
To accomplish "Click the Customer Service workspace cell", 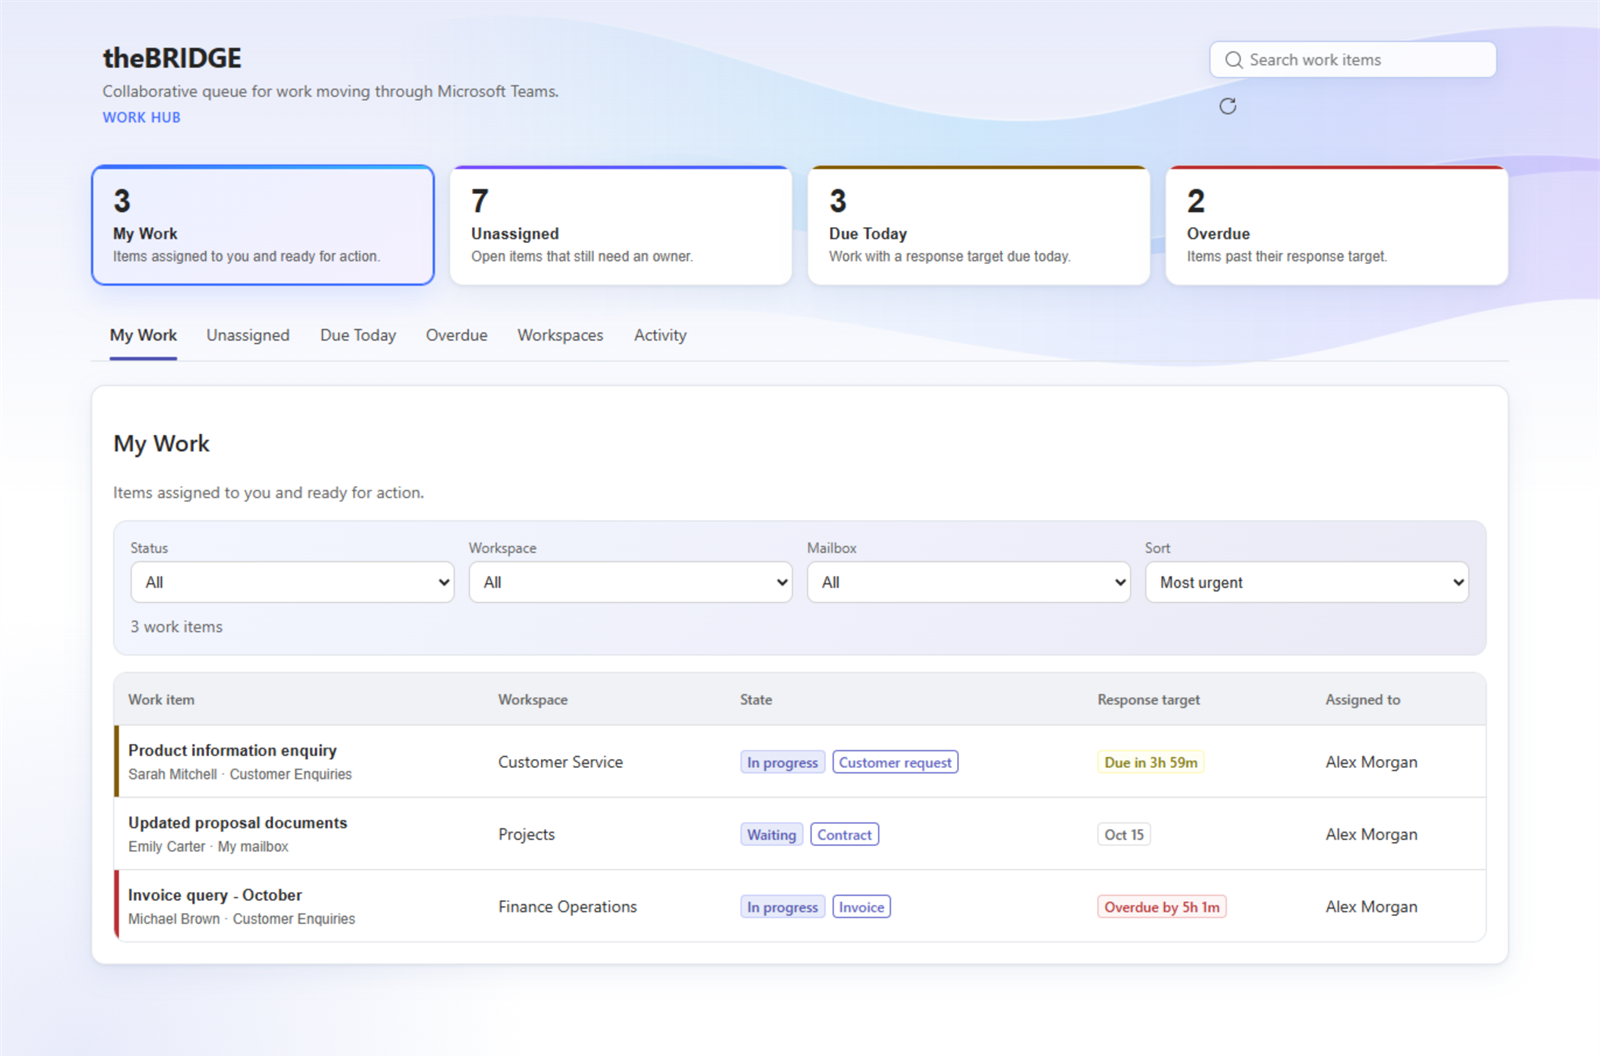I will click(561, 762).
